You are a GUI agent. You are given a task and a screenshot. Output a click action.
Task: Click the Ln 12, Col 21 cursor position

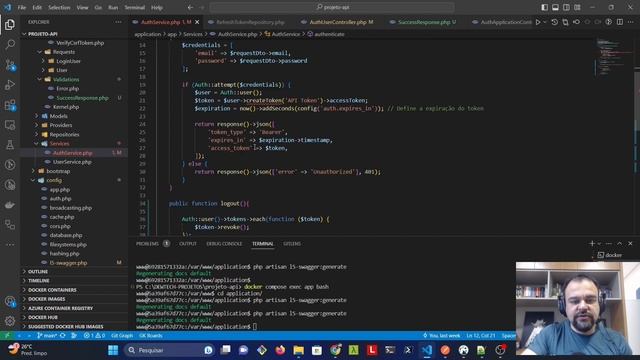point(481,336)
